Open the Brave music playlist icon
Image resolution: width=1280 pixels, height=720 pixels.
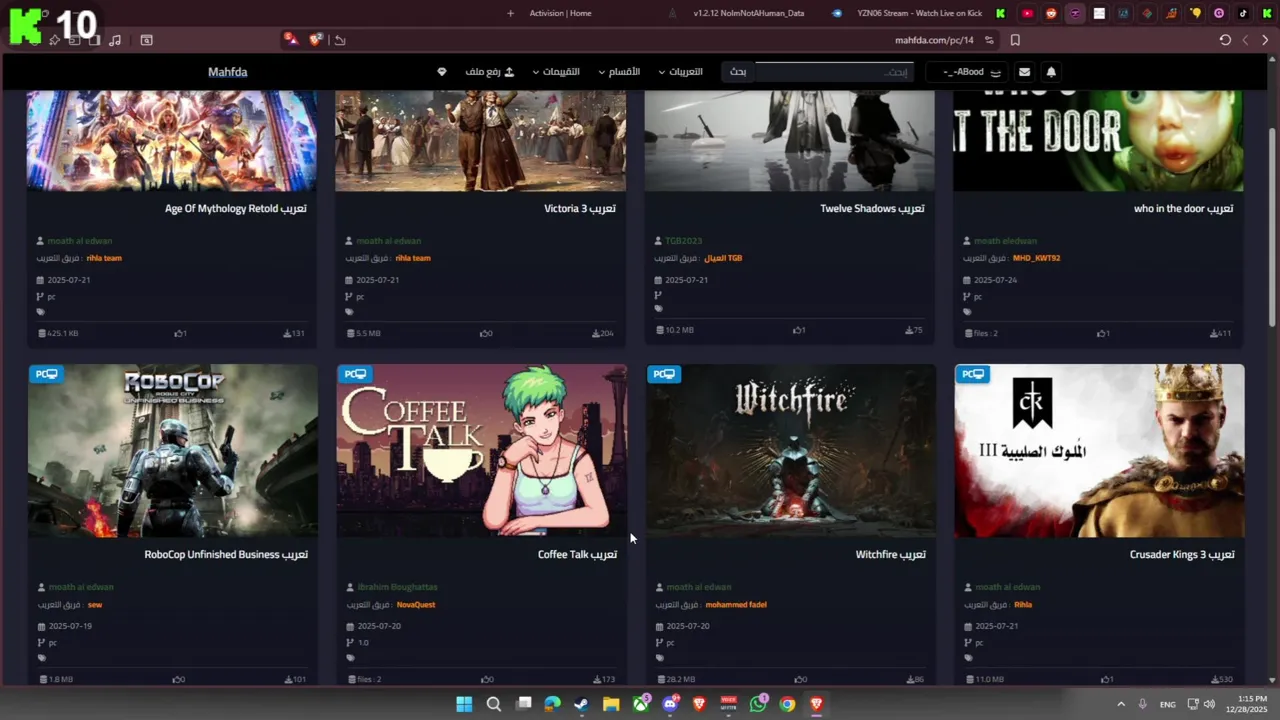pos(115,40)
